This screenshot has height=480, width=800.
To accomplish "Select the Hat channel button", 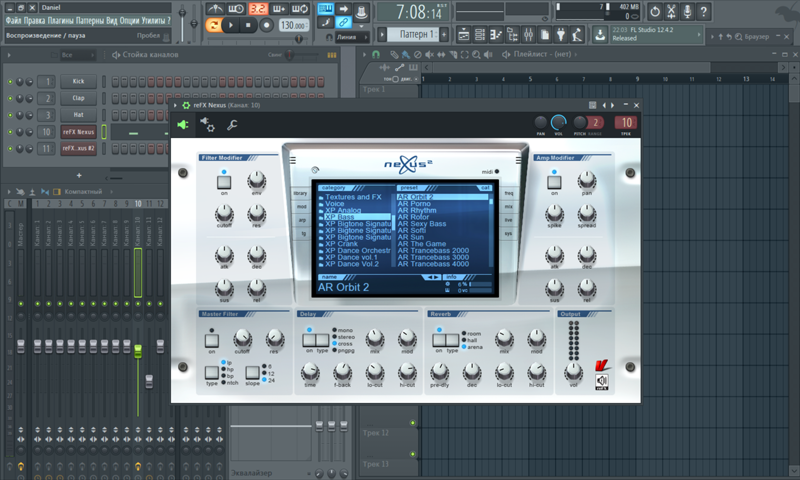I will 79,115.
